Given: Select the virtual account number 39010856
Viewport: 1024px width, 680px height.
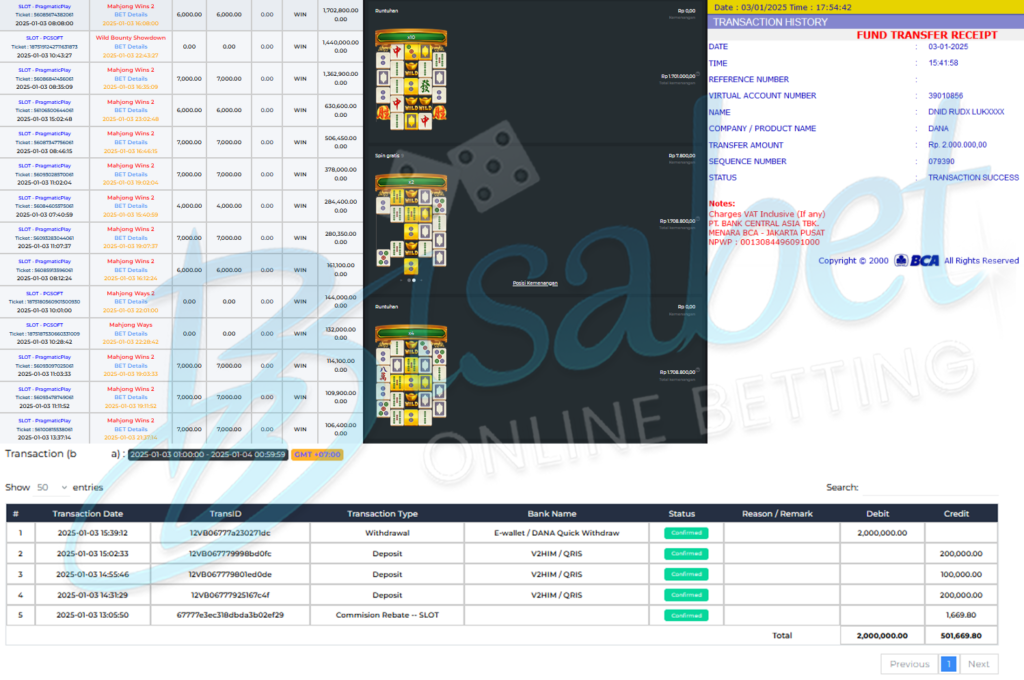Looking at the screenshot, I should (945, 95).
